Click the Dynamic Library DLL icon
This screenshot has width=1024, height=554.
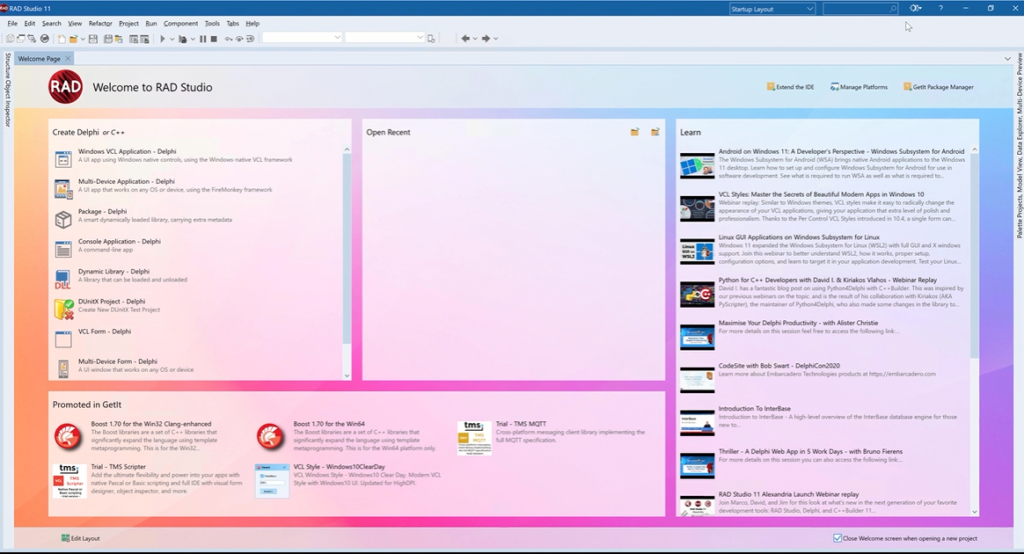63,279
